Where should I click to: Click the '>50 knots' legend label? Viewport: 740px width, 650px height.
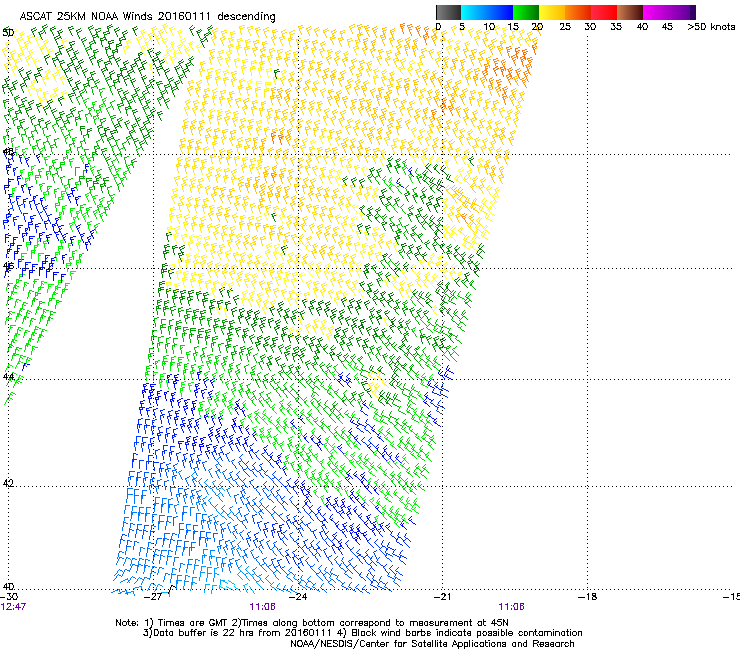pyautogui.click(x=711, y=27)
